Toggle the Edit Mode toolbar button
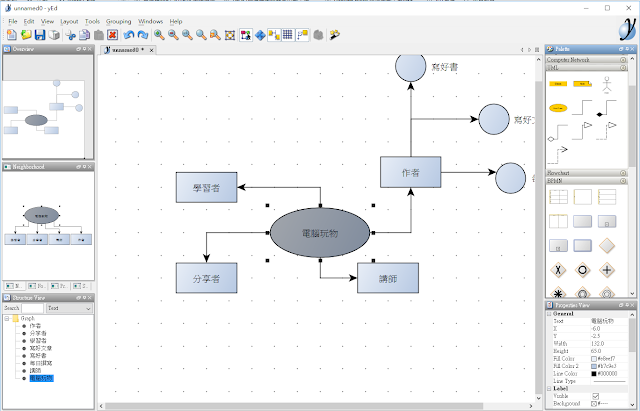640x411 pixels. point(246,35)
